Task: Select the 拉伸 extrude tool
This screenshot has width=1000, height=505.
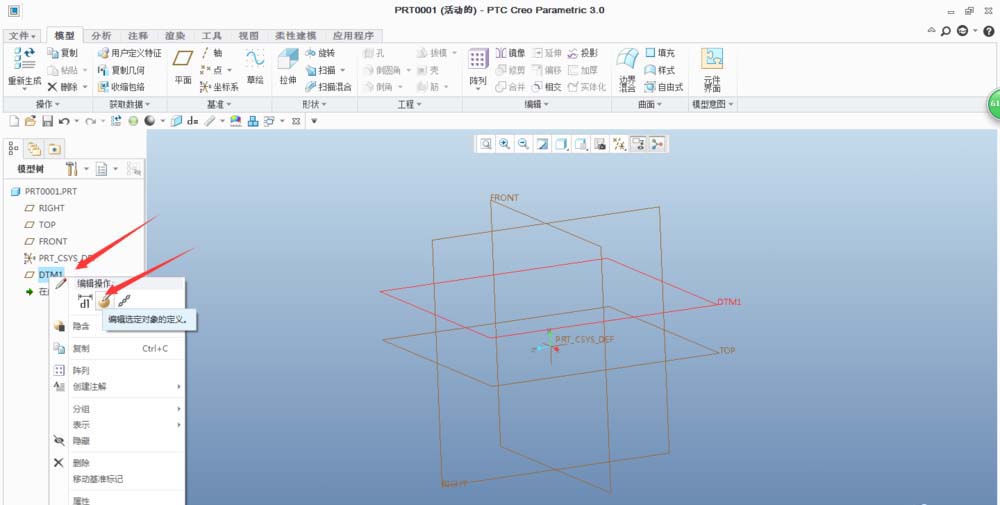Action: (288, 67)
